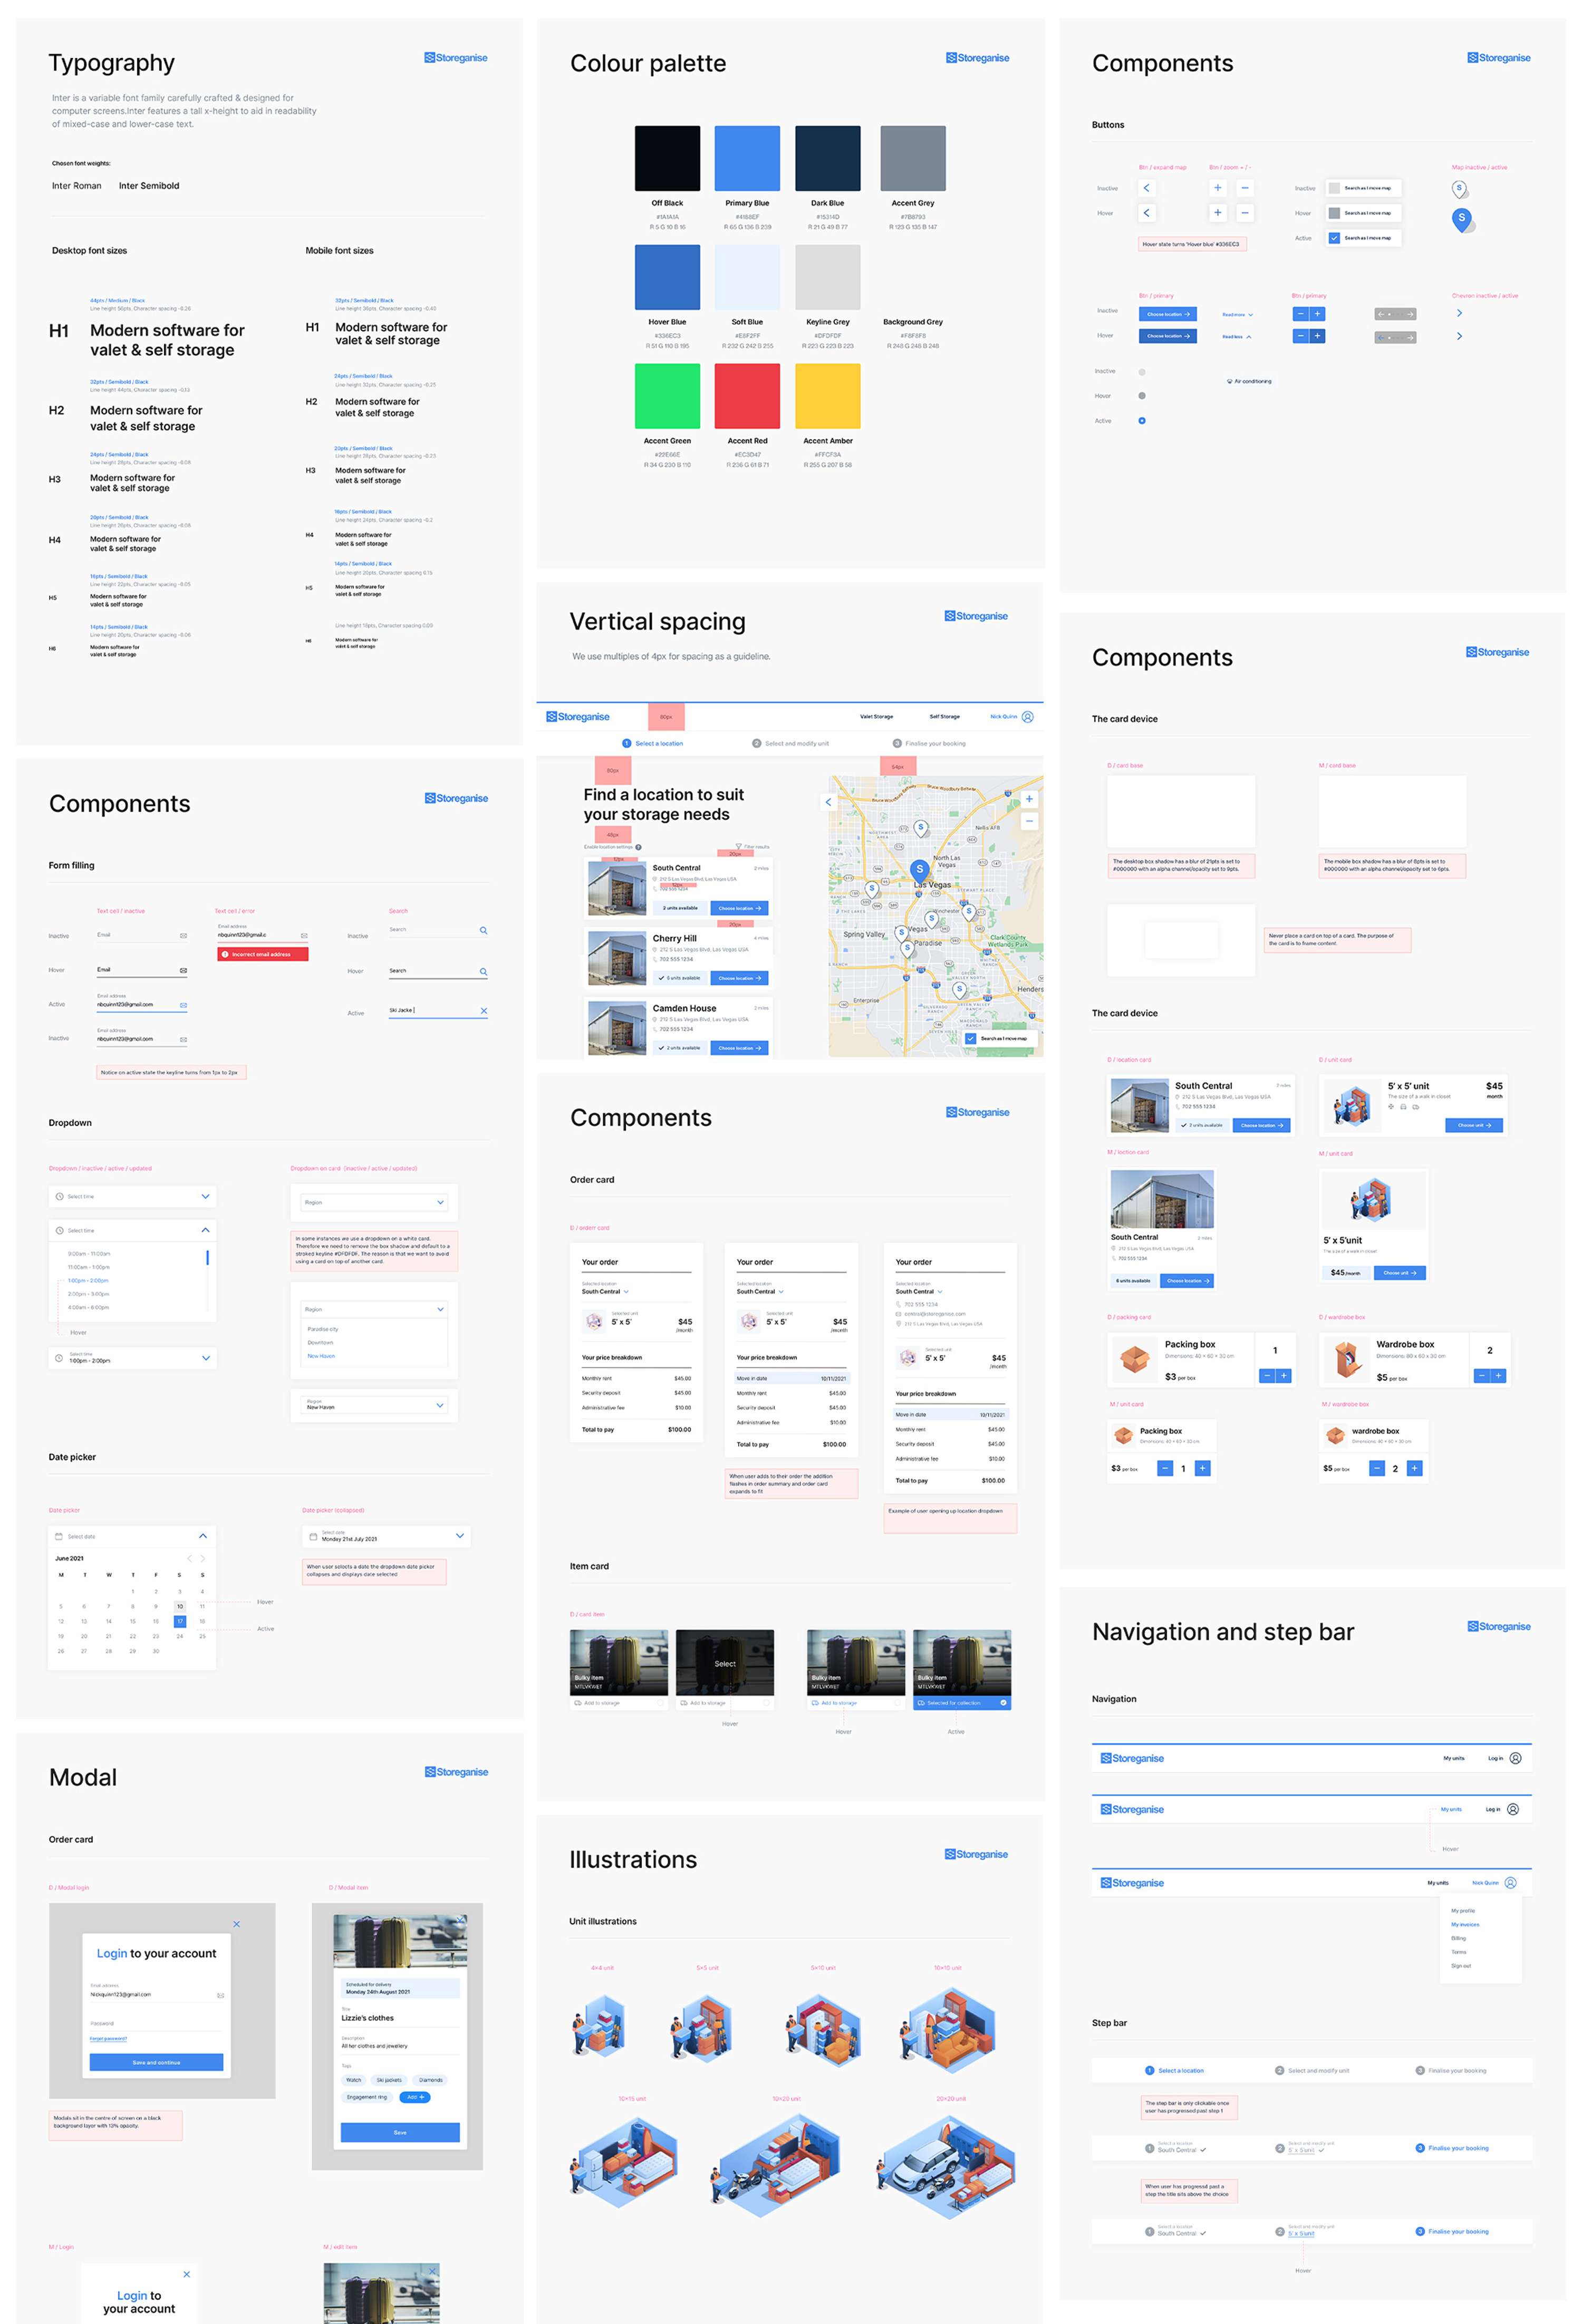Click the Storeganise logo on the Typography board
This screenshot has height=2324, width=1582.
[x=455, y=58]
